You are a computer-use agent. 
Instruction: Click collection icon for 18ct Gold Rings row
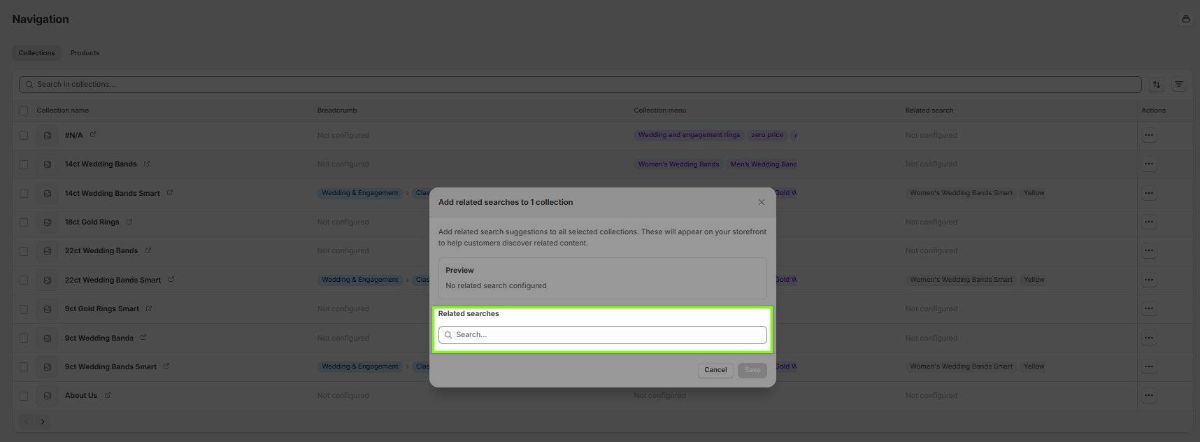click(x=47, y=222)
